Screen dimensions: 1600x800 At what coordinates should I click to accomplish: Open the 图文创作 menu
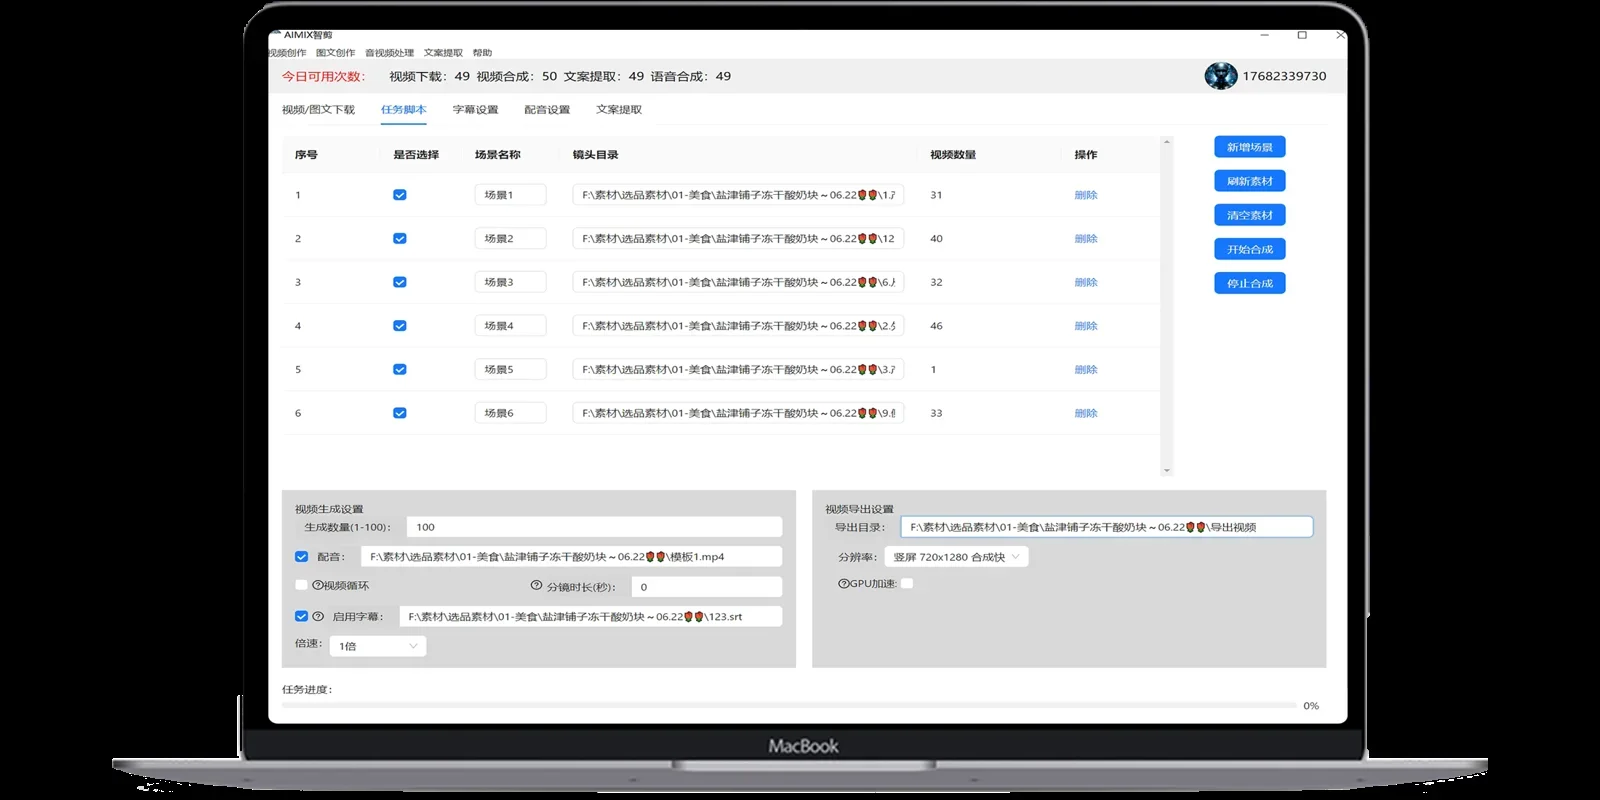point(335,53)
